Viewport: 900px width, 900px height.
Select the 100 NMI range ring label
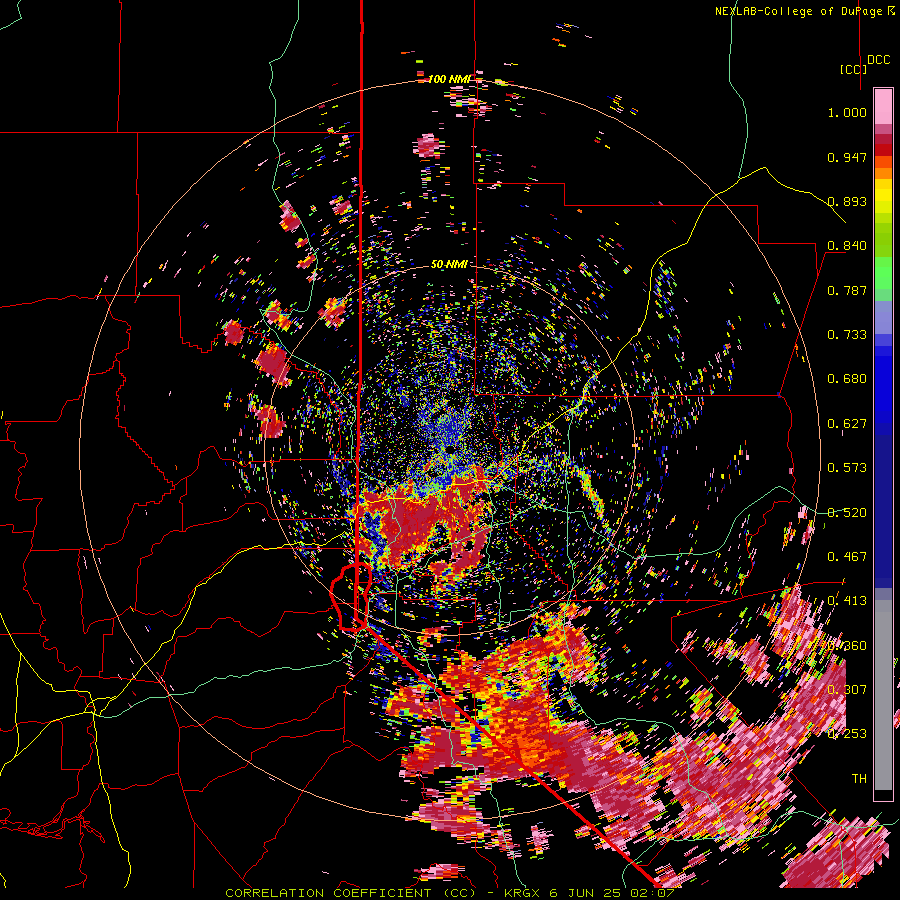[448, 79]
